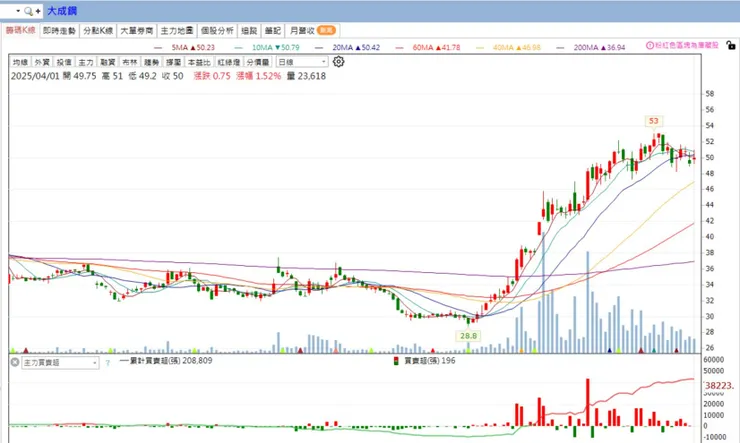Toggle the 壓力 overlay button
The height and width of the screenshot is (443, 740).
click(173, 62)
